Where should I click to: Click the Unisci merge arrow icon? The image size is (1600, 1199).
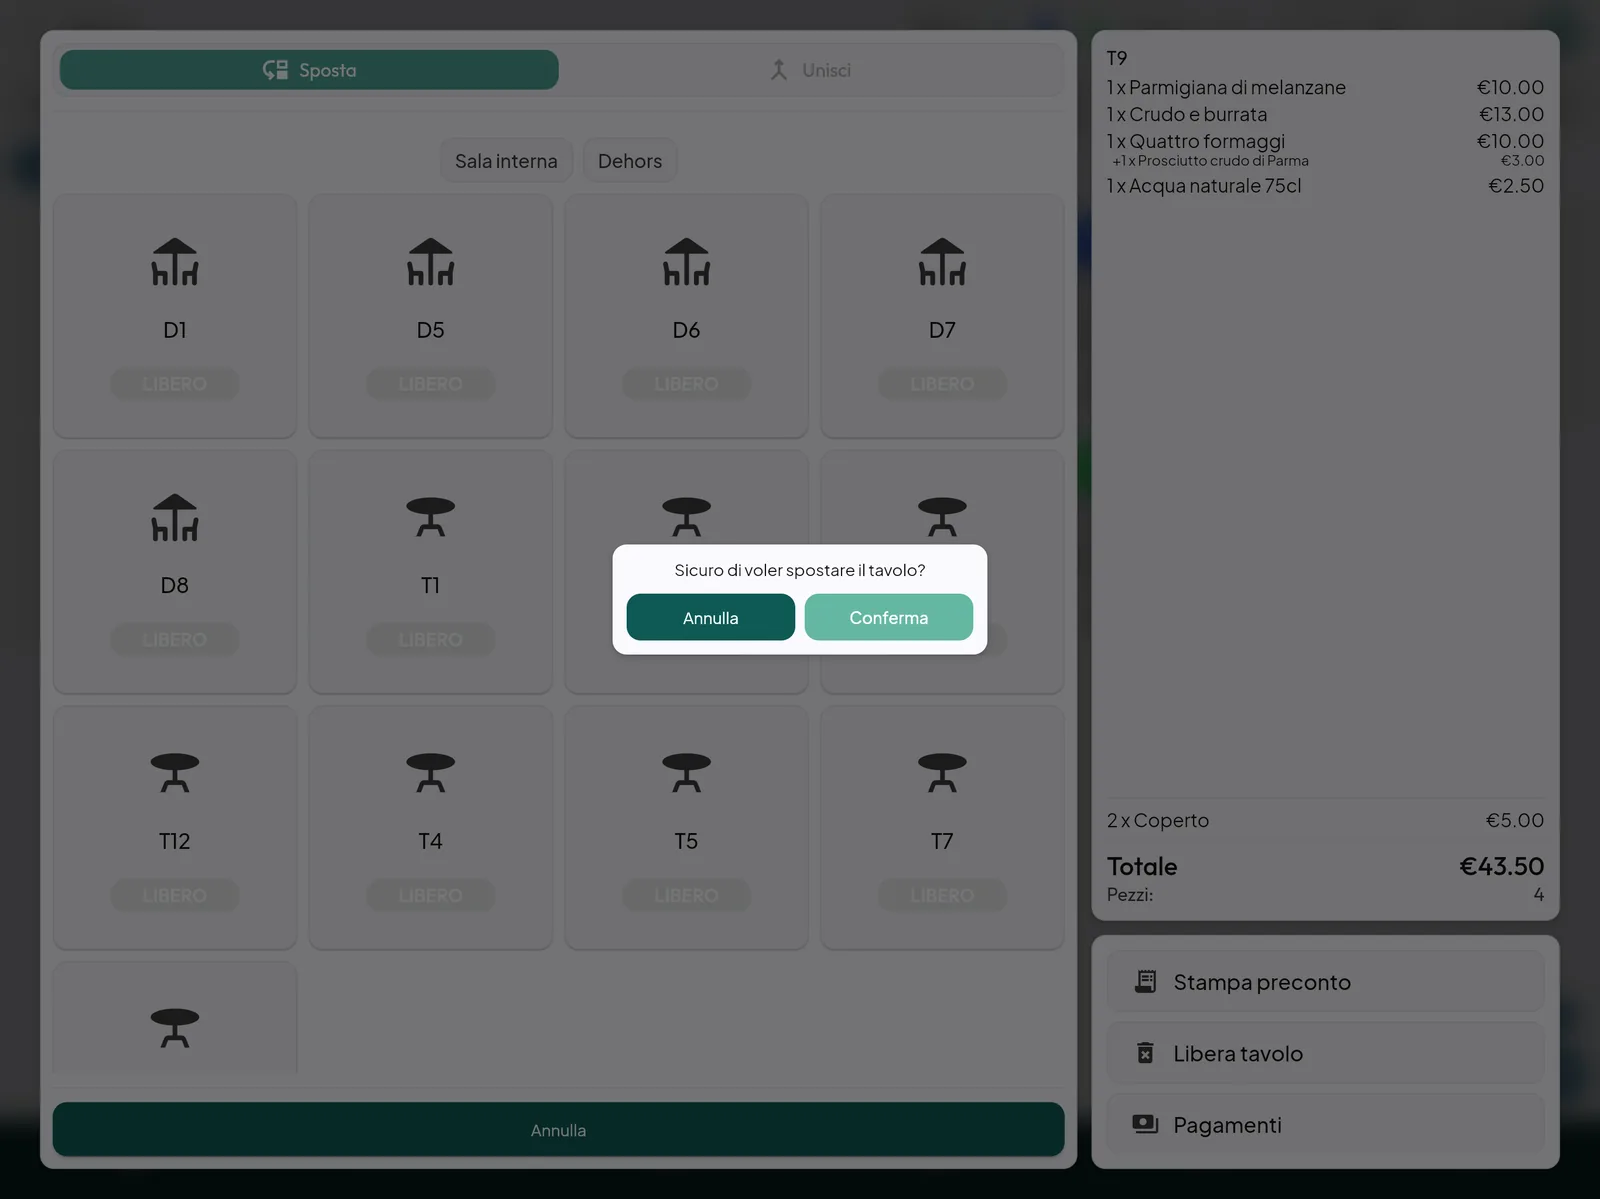pyautogui.click(x=779, y=70)
